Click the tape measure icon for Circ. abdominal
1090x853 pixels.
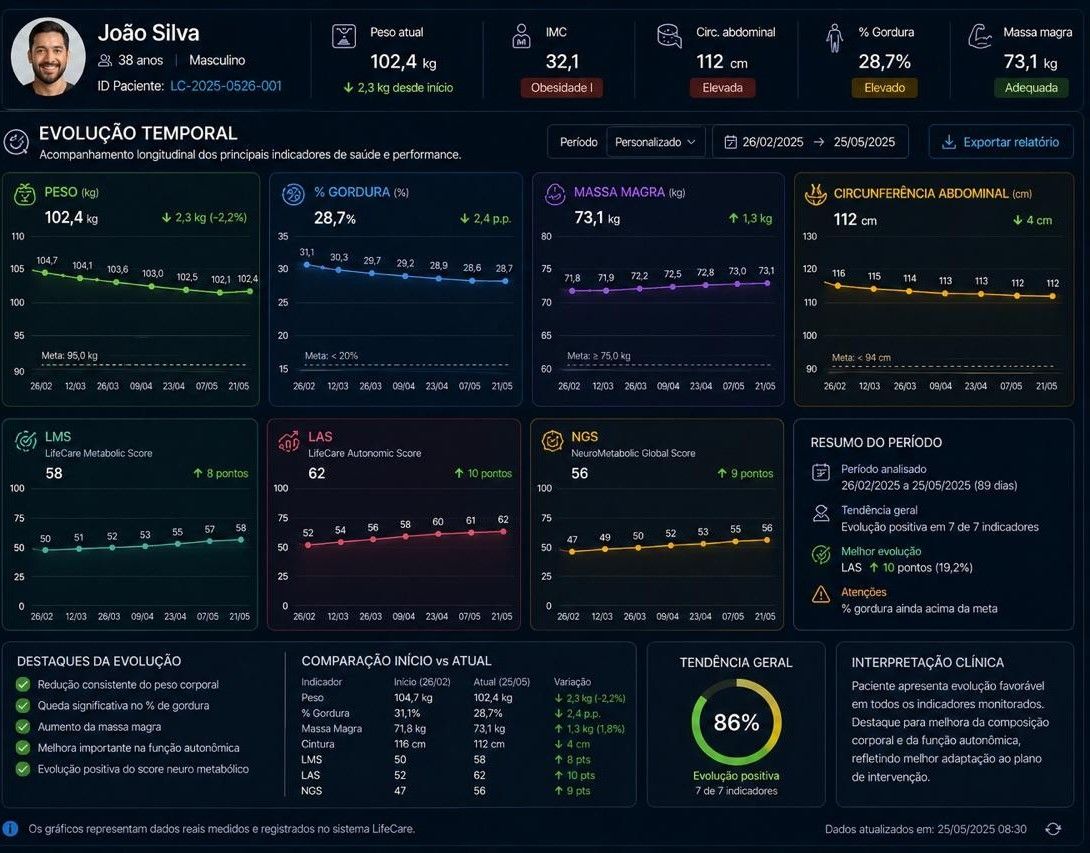coord(669,36)
